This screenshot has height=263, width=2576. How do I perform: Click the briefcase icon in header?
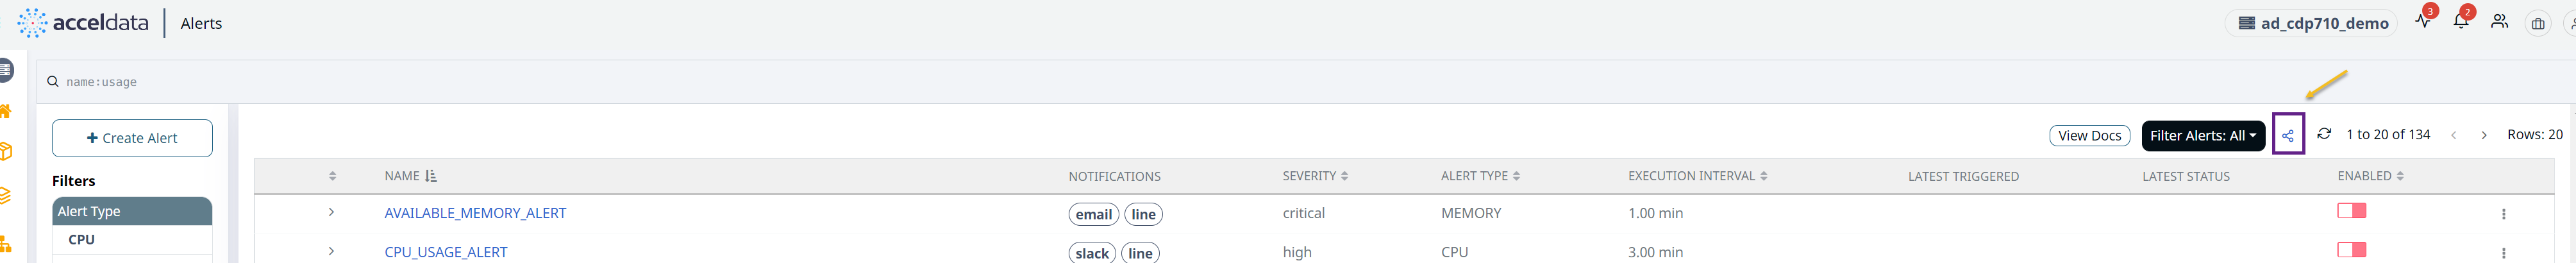coord(2538,23)
